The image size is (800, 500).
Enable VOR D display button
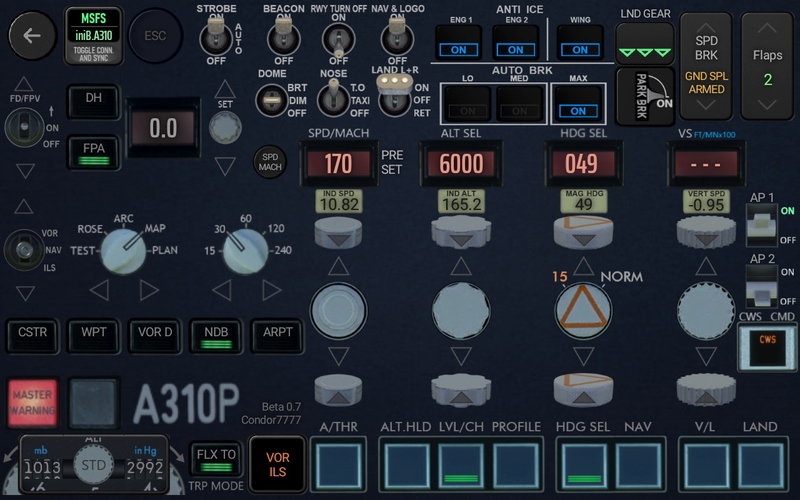click(x=155, y=336)
